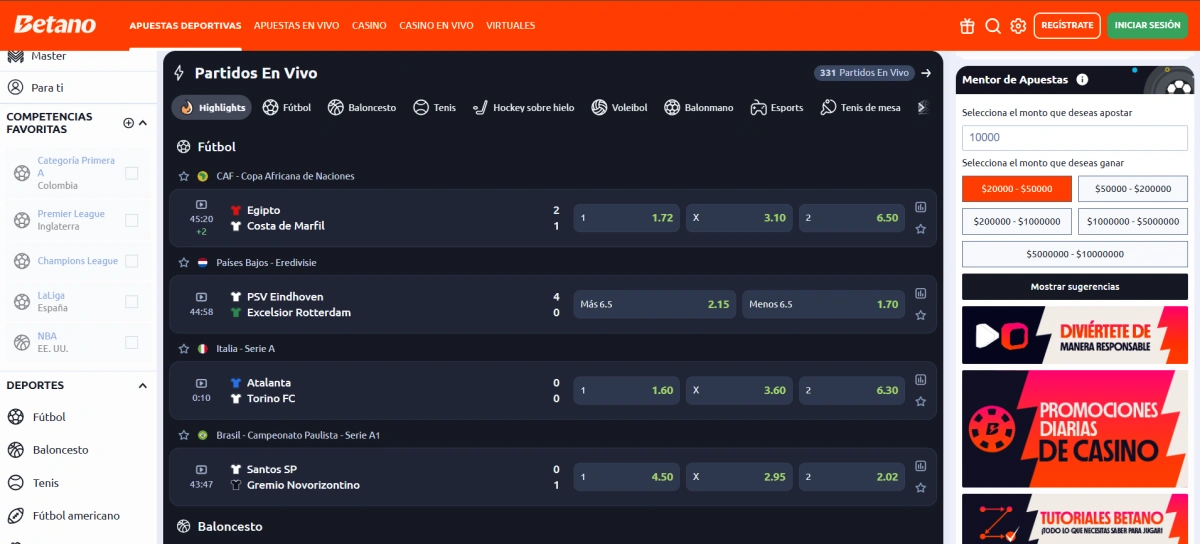Image resolution: width=1200 pixels, height=544 pixels.
Task: Open the gift promotions icon in header
Action: [967, 26]
